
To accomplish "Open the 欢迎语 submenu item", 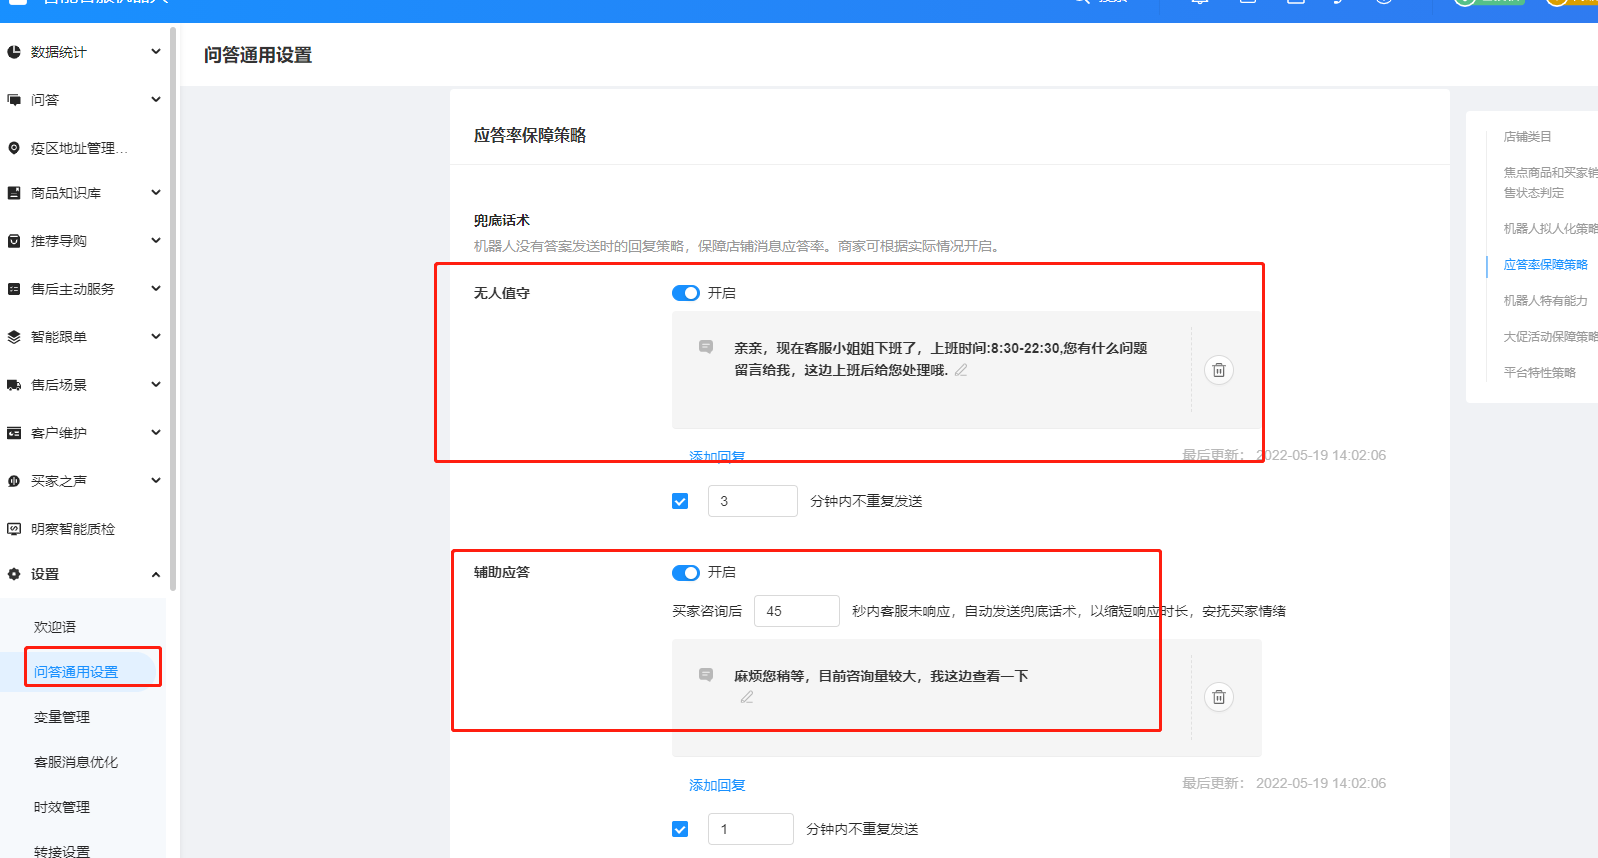I will pyautogui.click(x=55, y=627).
